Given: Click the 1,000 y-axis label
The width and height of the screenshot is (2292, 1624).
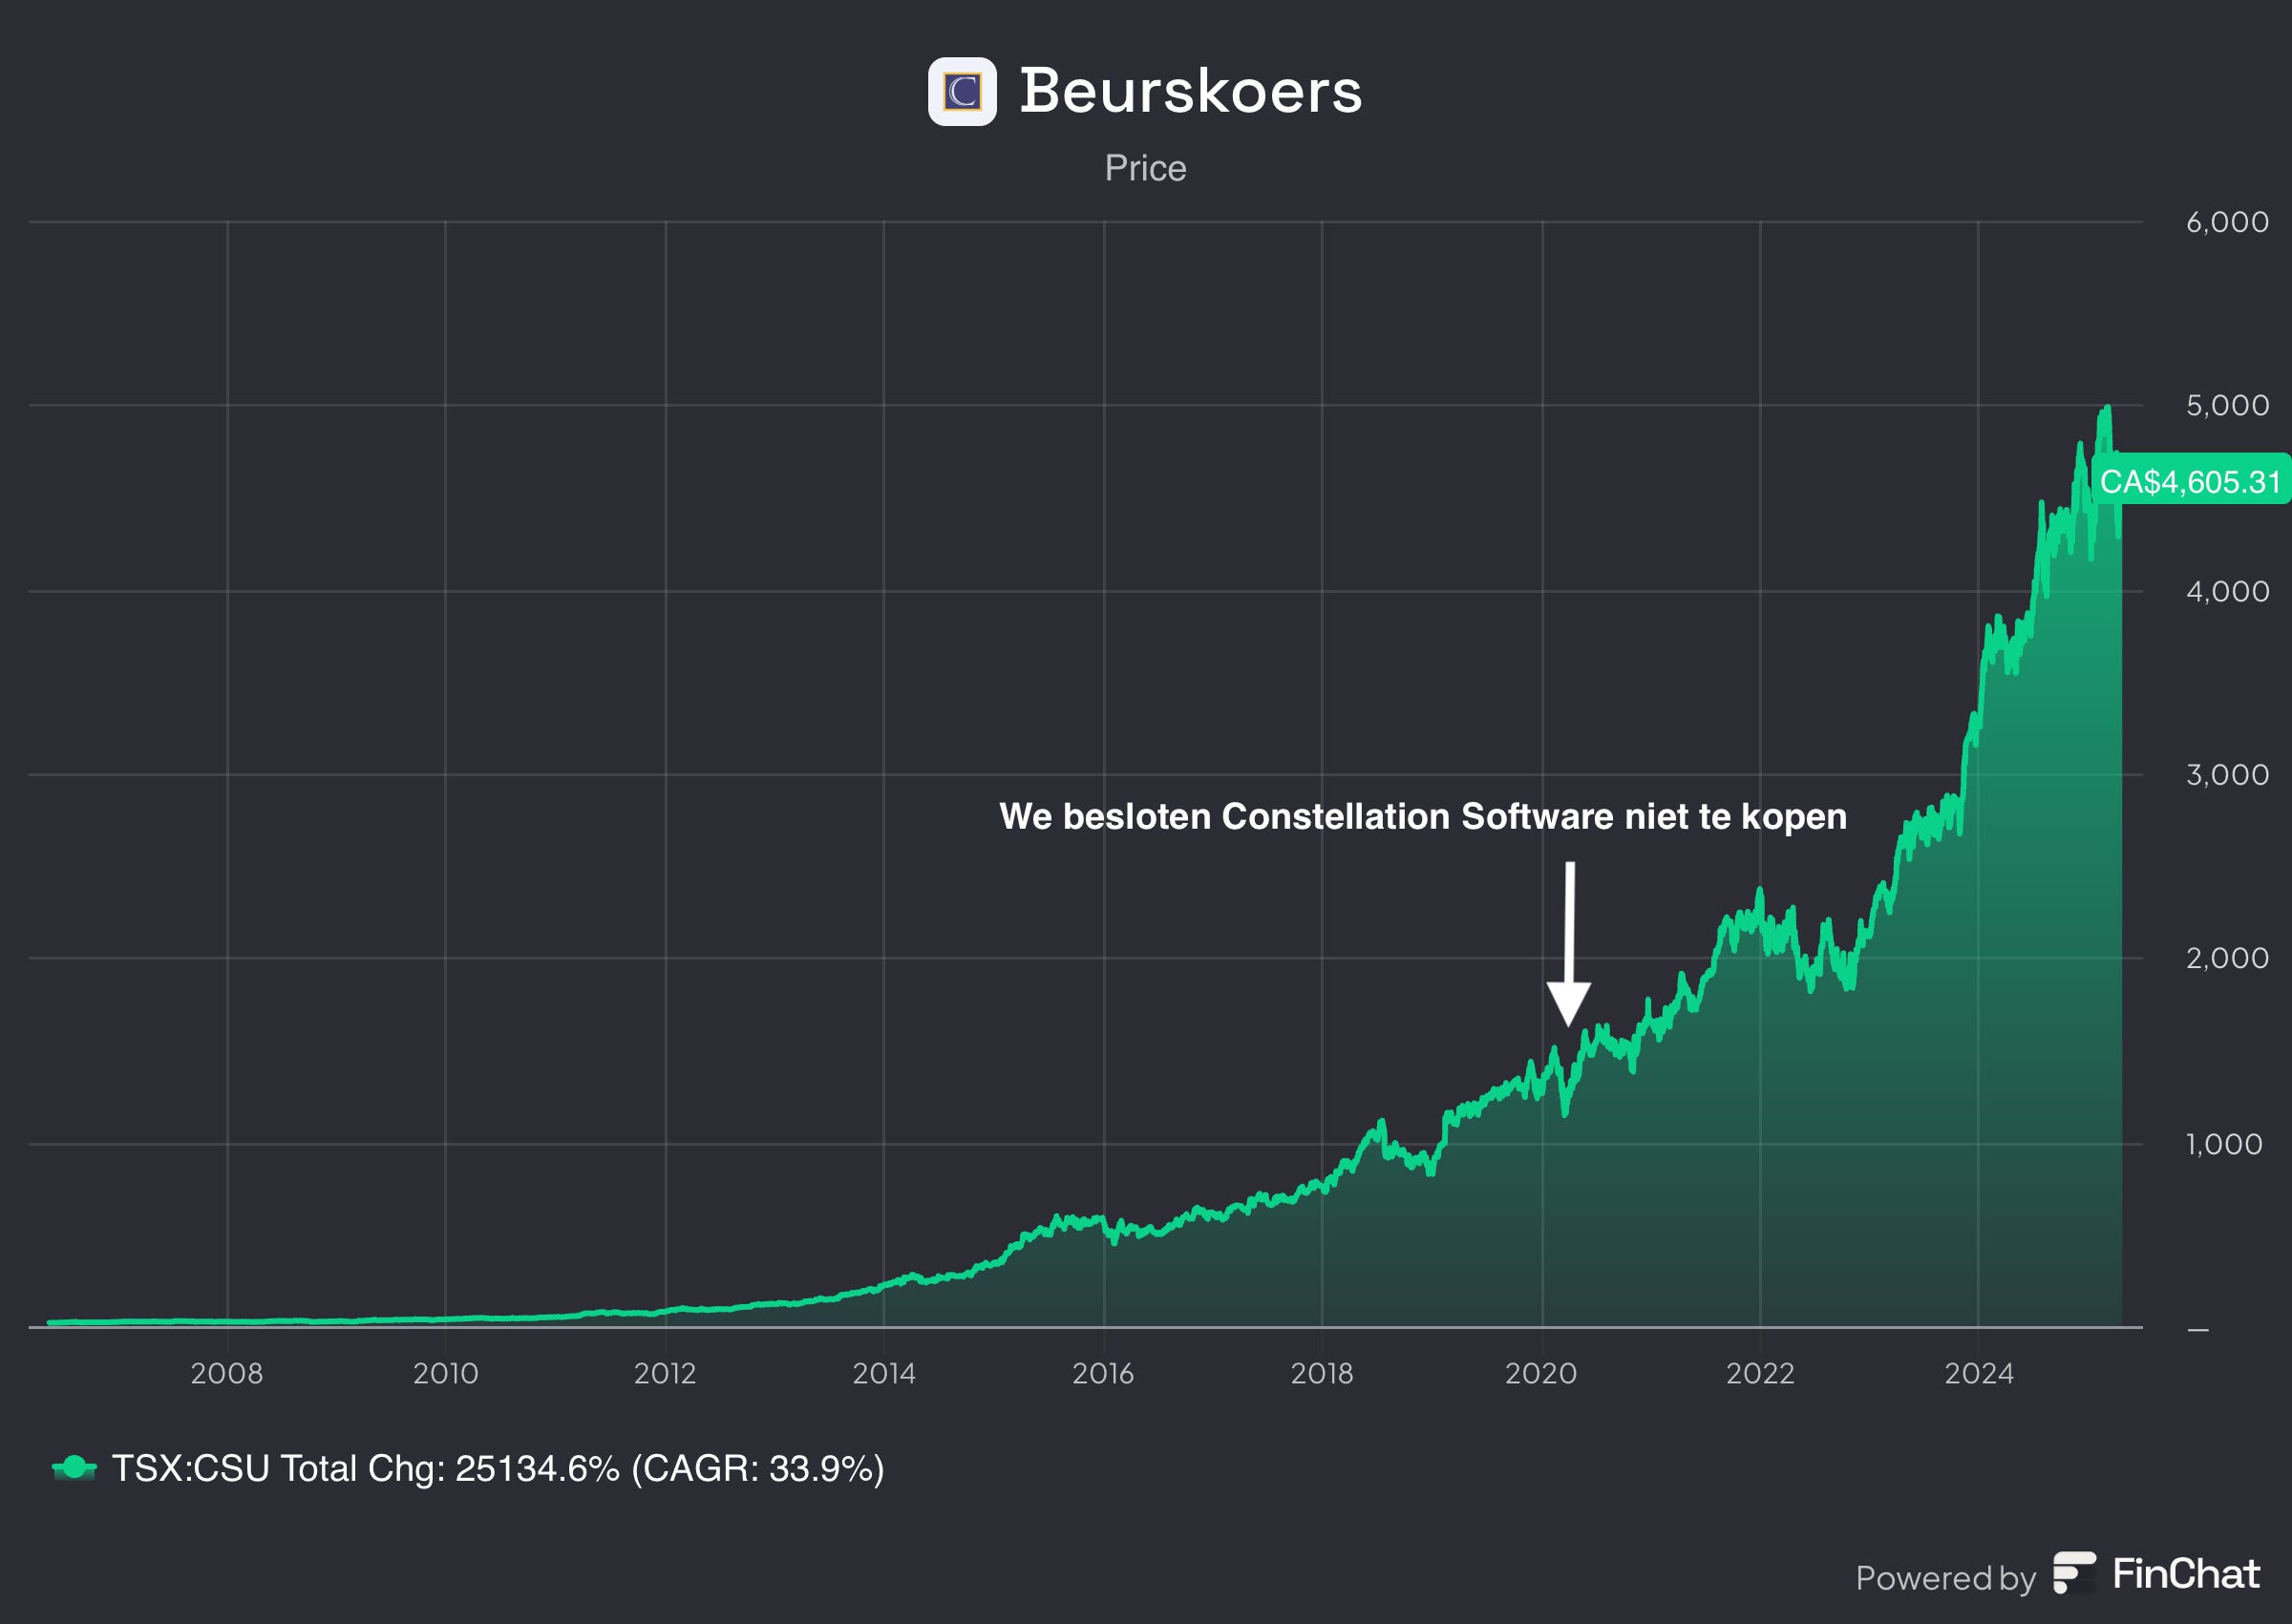Looking at the screenshot, I should (2224, 1144).
